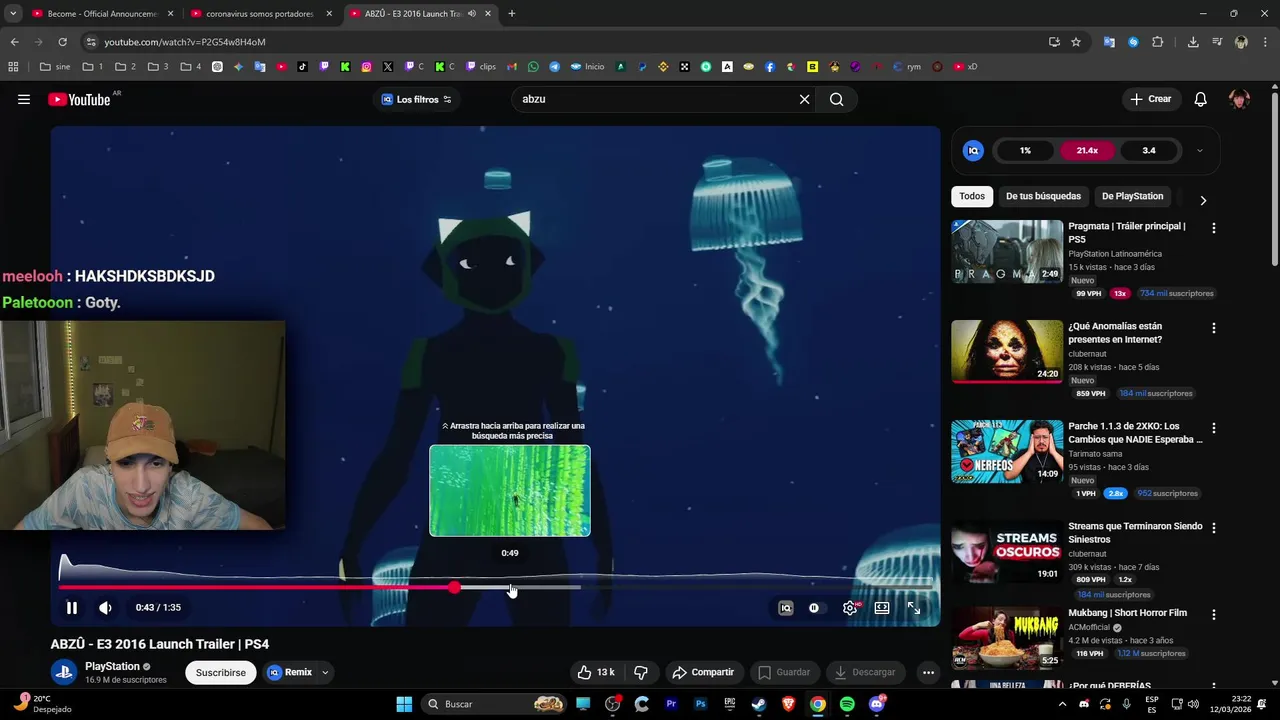Switch to coronavirus somos portadores tab
The width and height of the screenshot is (1280, 720).
260,14
